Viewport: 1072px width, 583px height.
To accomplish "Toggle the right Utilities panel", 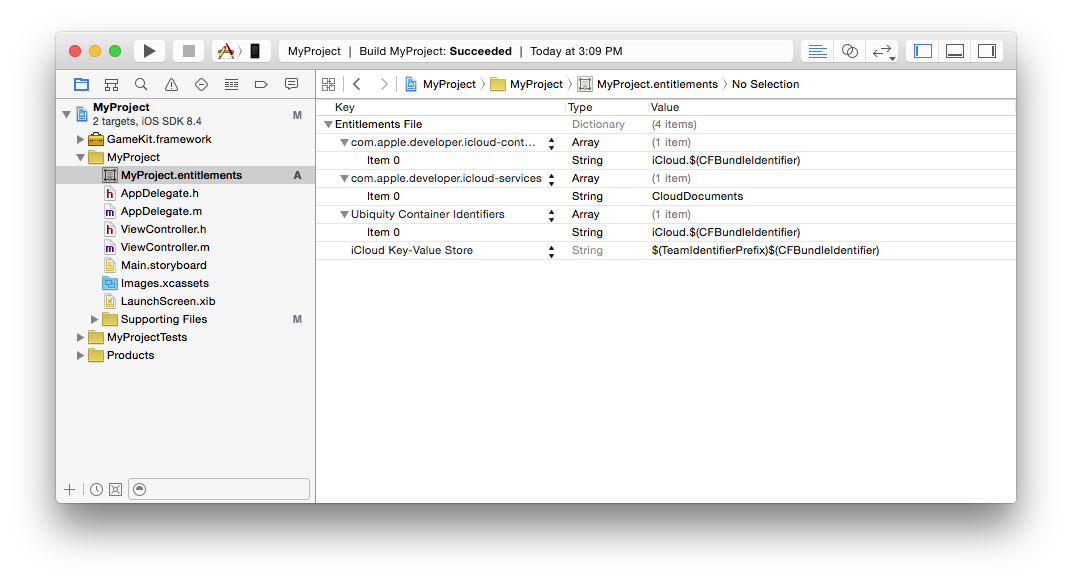I will point(987,51).
